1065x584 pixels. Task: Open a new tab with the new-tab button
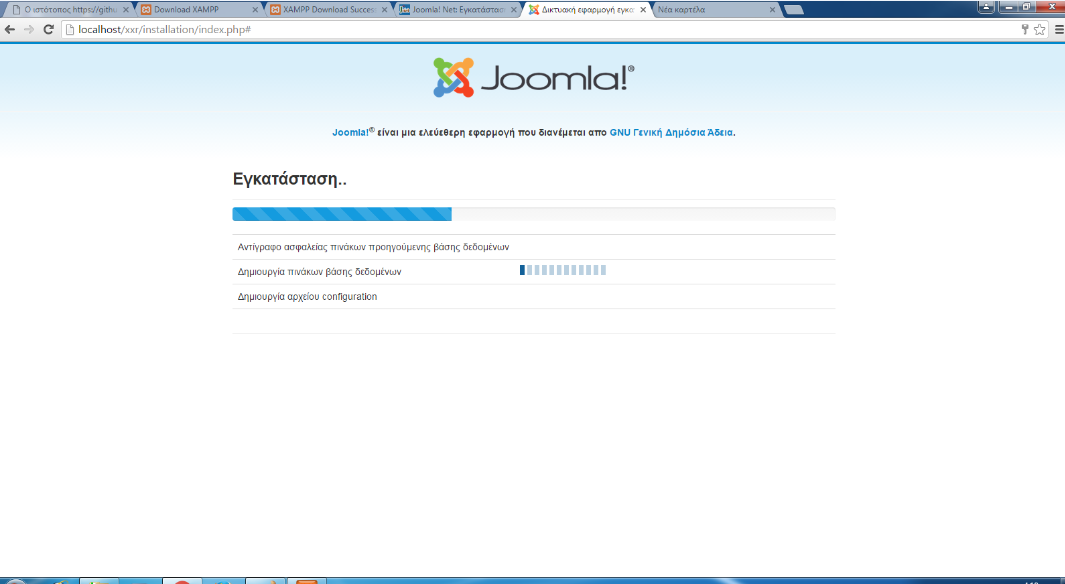(x=793, y=10)
